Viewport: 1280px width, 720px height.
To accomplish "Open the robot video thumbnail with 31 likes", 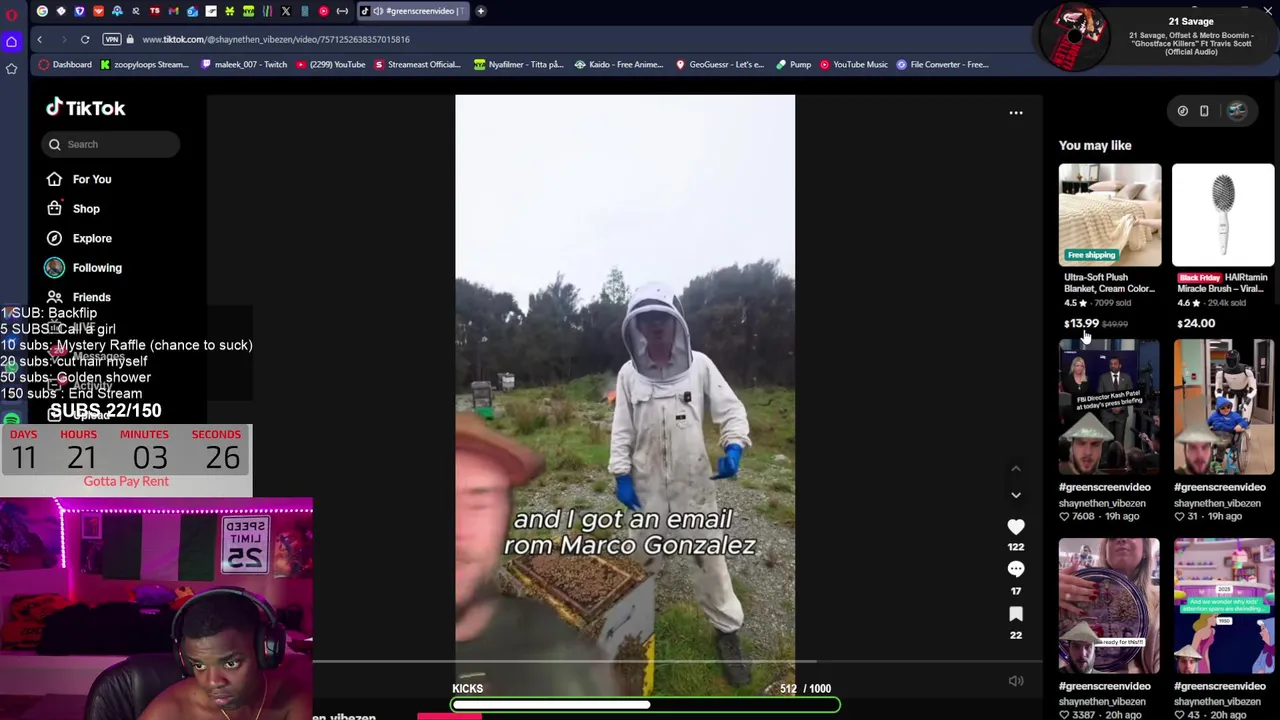I will (x=1224, y=407).
